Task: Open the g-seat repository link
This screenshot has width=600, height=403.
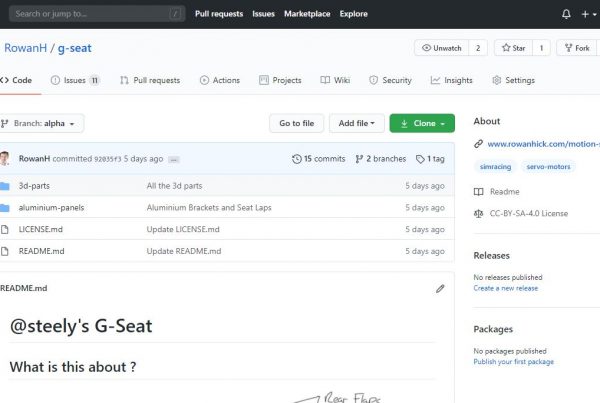Action: pos(75,48)
